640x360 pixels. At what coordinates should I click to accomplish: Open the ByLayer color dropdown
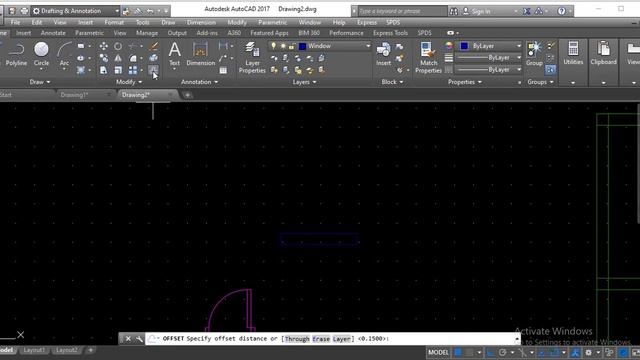coord(519,46)
